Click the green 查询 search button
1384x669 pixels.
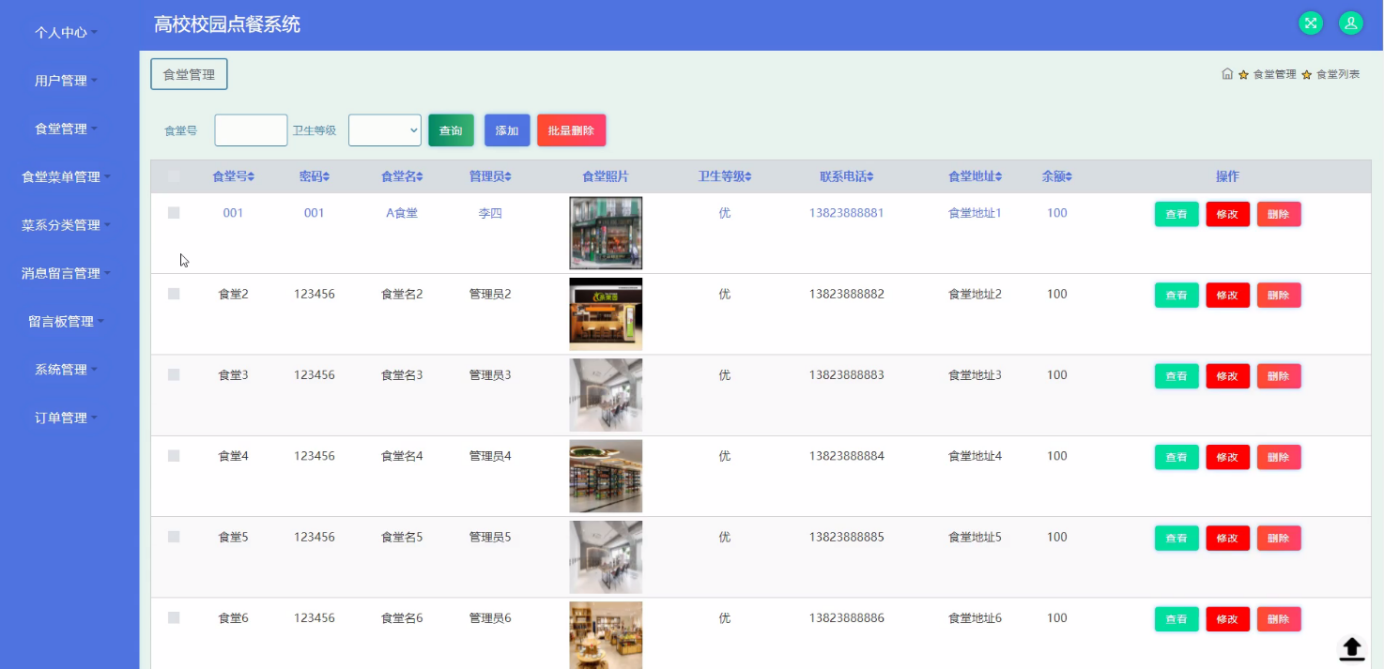pyautogui.click(x=451, y=130)
